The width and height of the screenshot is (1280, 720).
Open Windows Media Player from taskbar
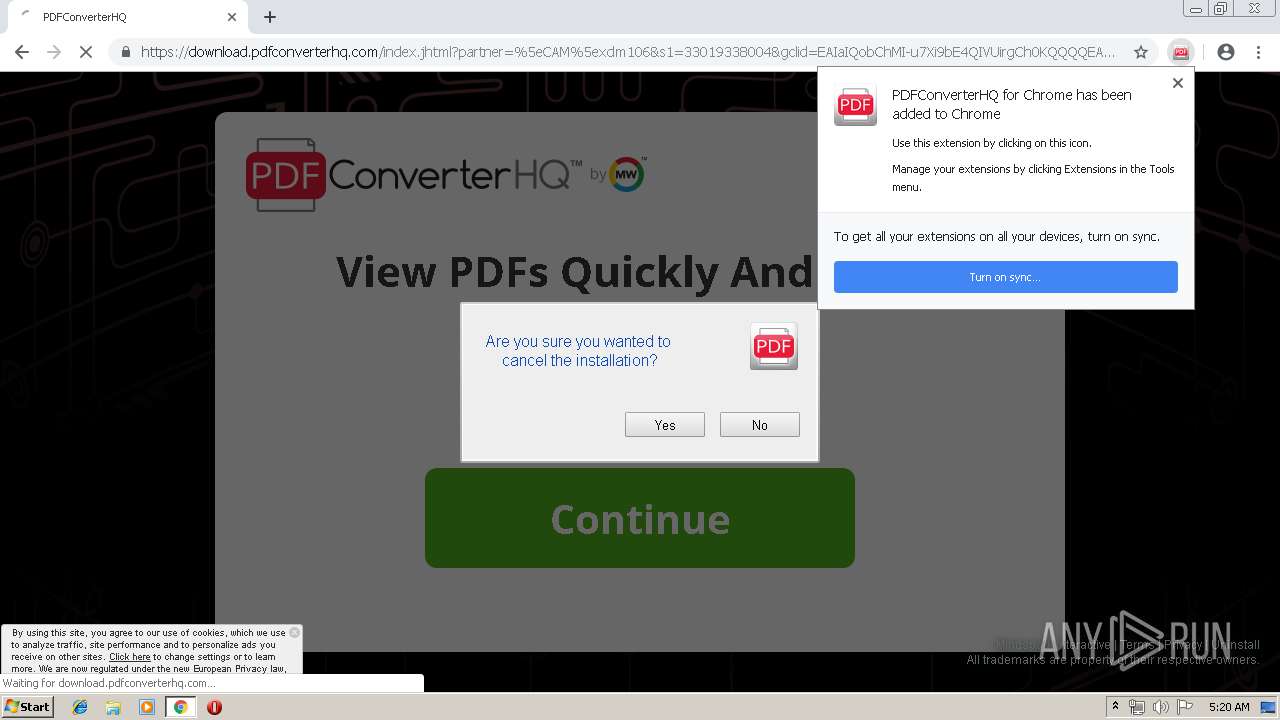[x=147, y=707]
